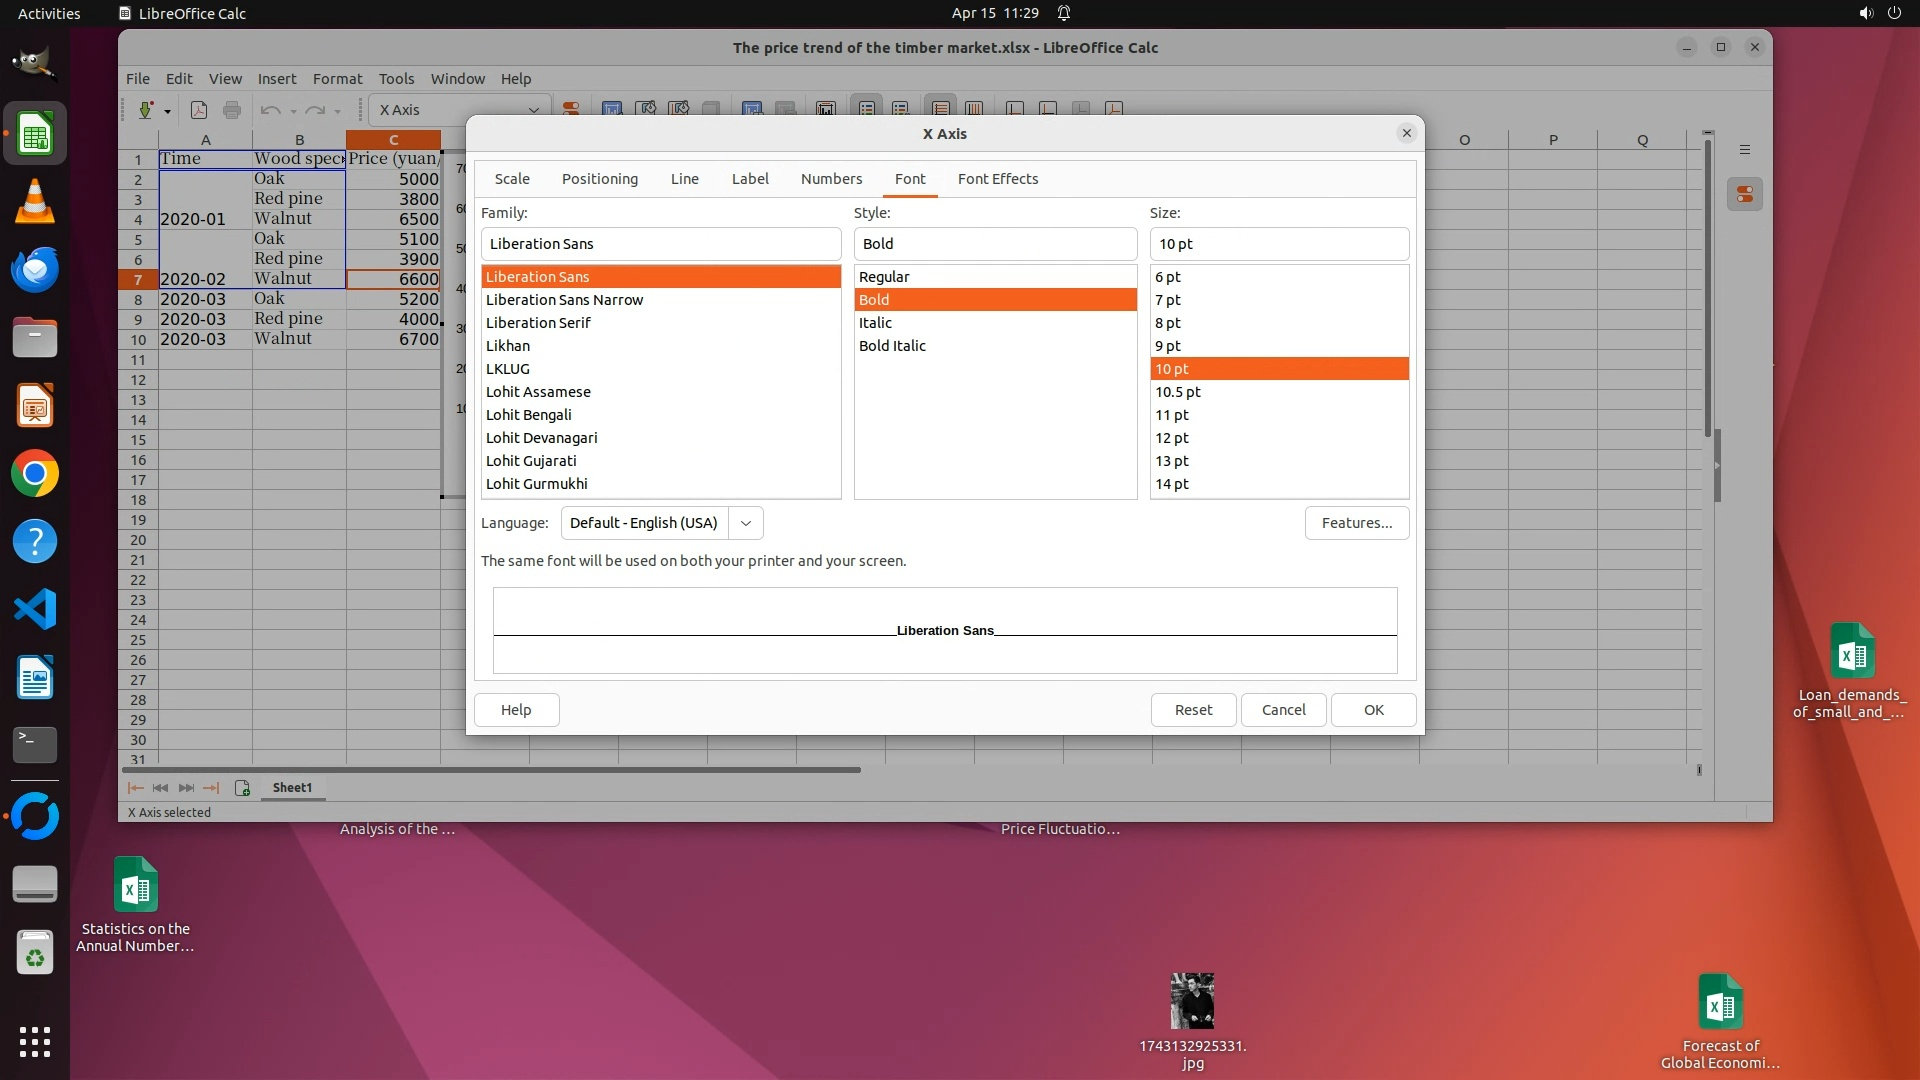This screenshot has width=1920, height=1080.
Task: Open the Numbers tab
Action: [x=831, y=179]
